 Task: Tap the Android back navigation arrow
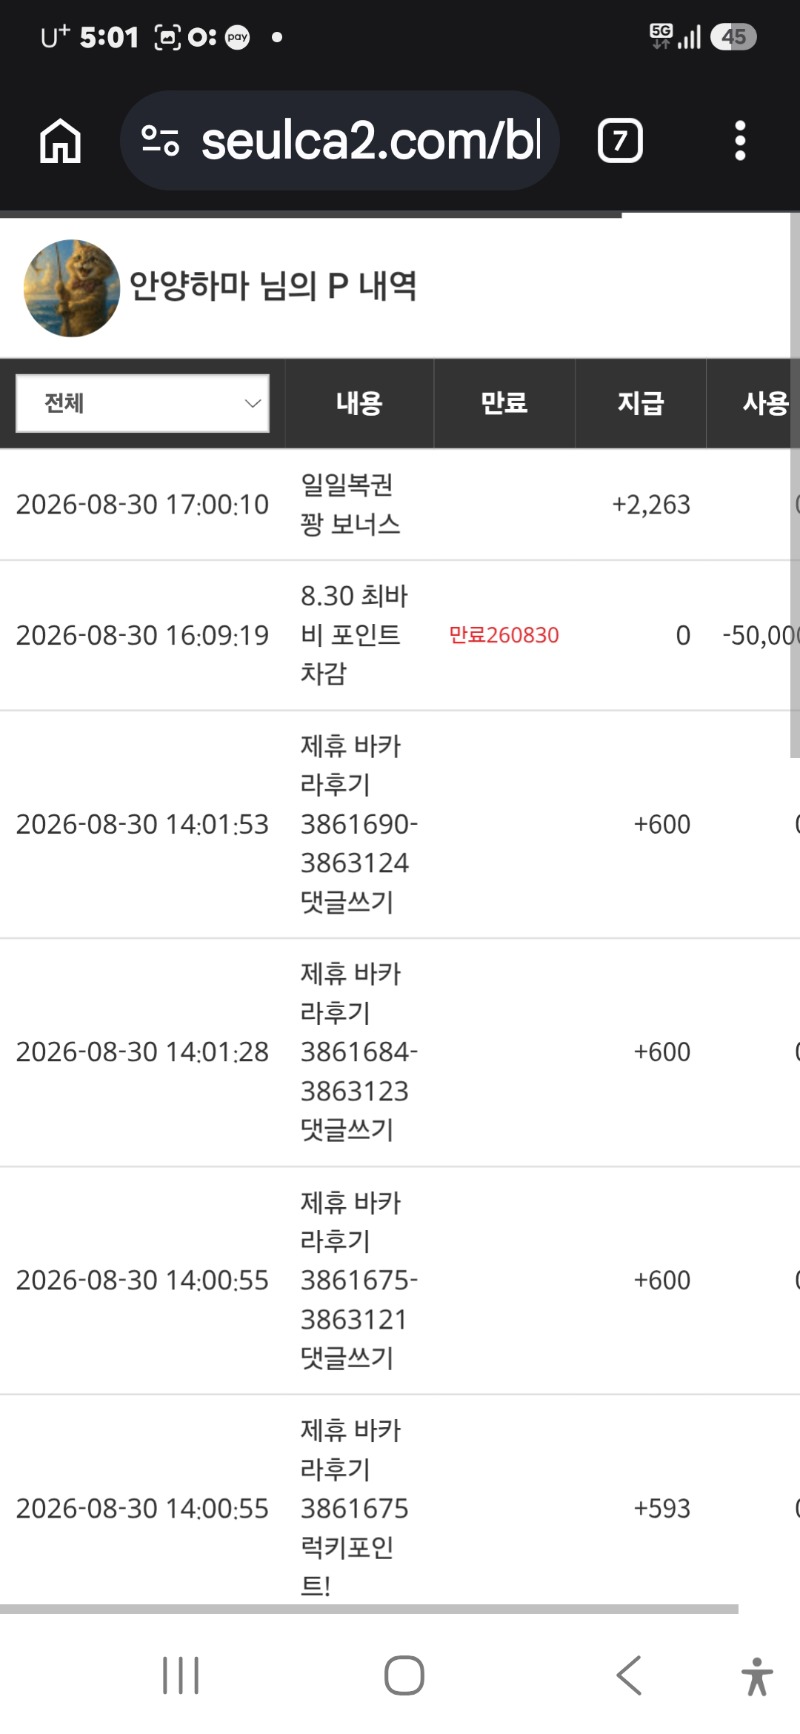point(628,1675)
